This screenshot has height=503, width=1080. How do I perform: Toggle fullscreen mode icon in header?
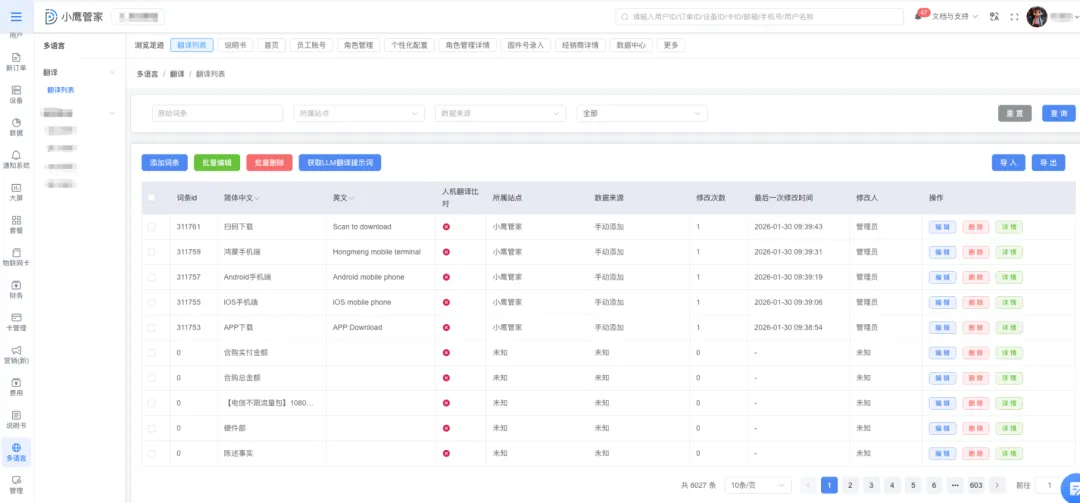pyautogui.click(x=1014, y=17)
